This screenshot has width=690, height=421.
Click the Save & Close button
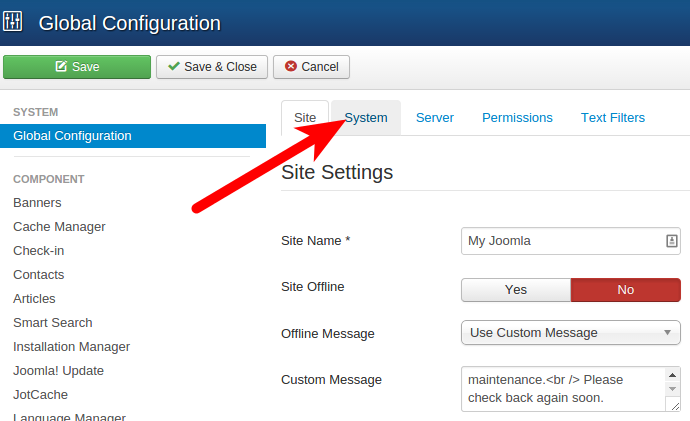pyautogui.click(x=211, y=67)
